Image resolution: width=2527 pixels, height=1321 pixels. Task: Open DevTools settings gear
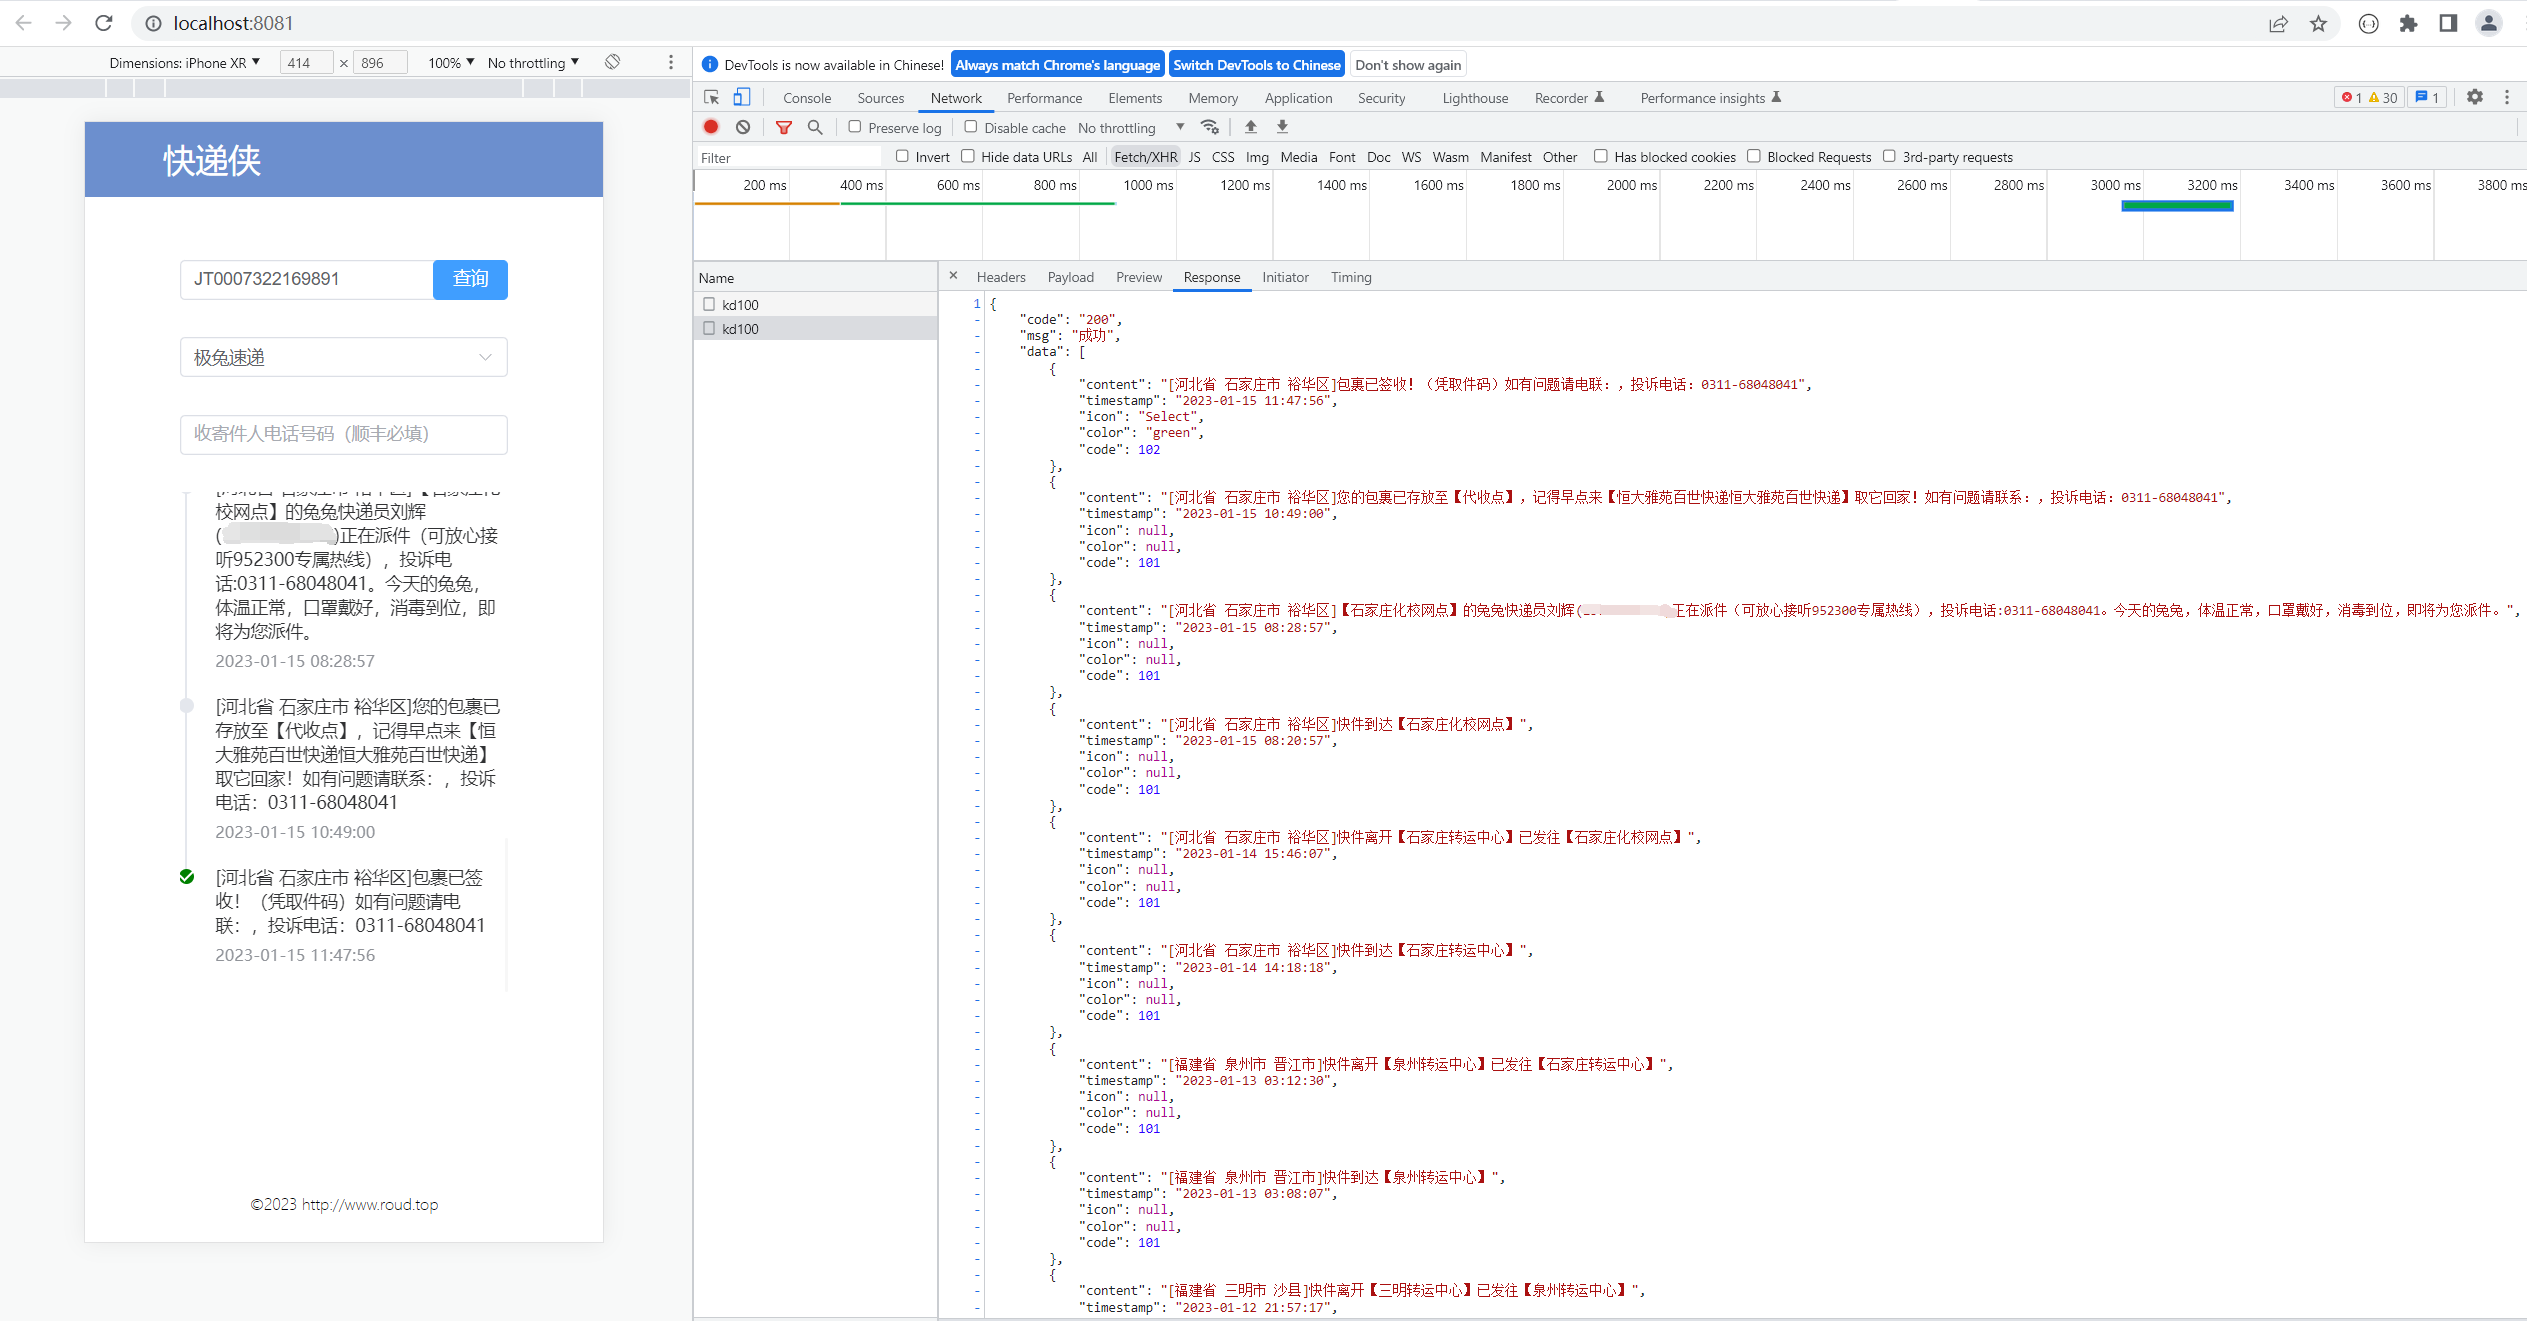pos(2475,97)
